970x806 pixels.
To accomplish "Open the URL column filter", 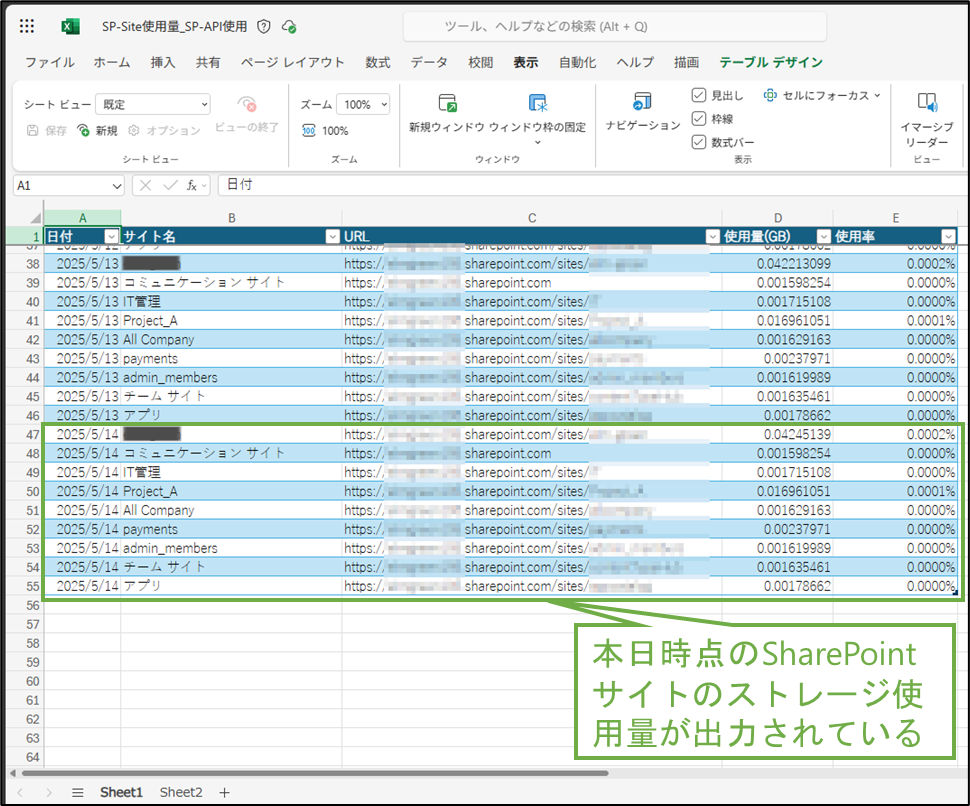I will (x=713, y=236).
